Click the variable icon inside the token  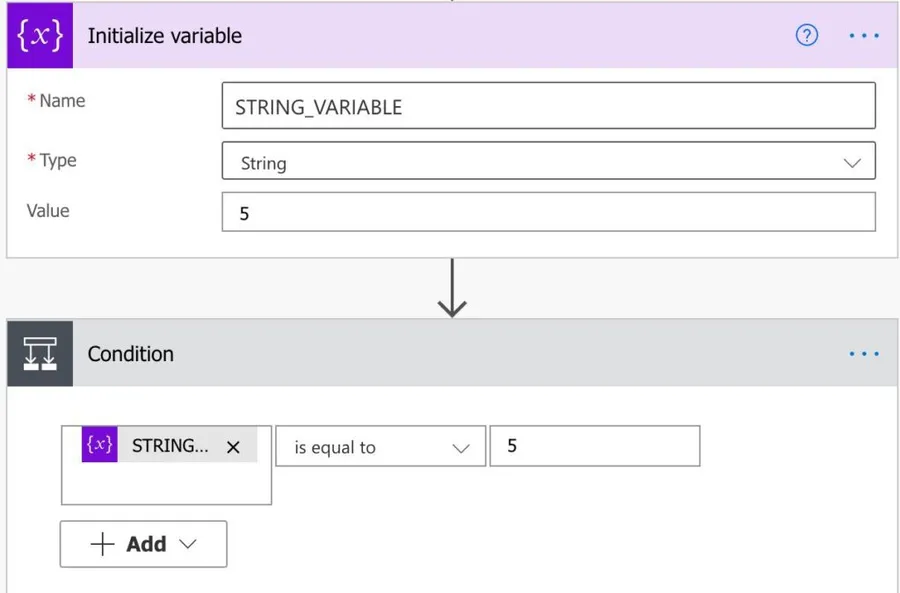(100, 446)
